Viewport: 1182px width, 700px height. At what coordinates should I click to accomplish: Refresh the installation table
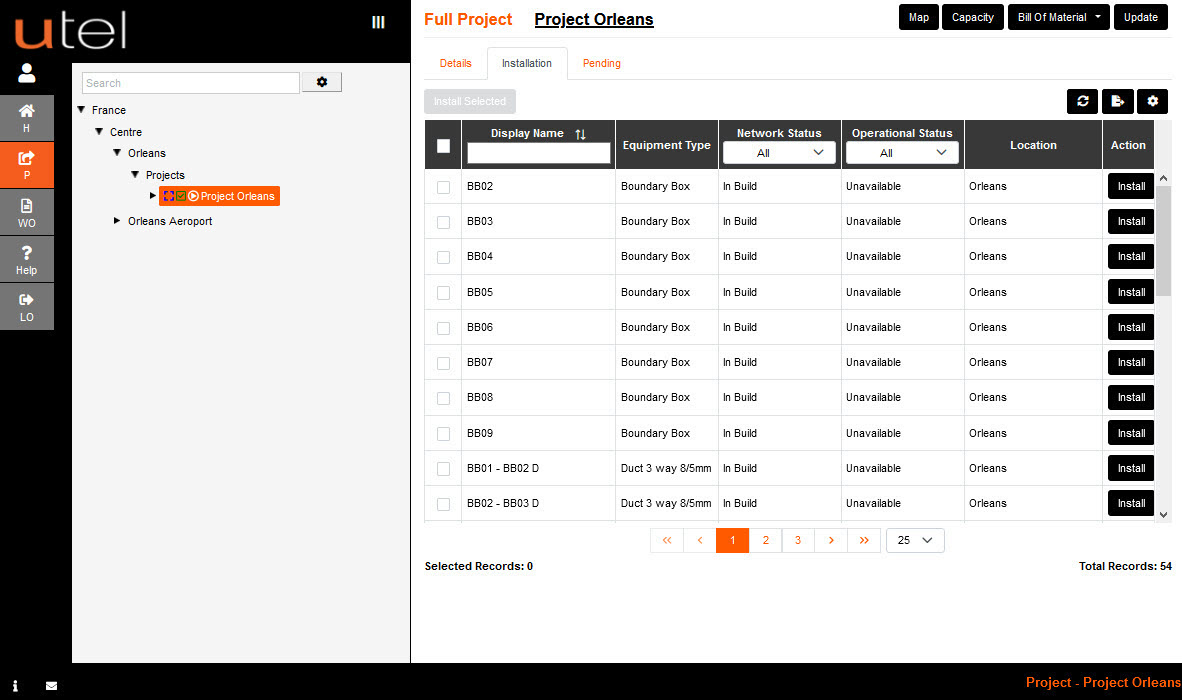1082,101
